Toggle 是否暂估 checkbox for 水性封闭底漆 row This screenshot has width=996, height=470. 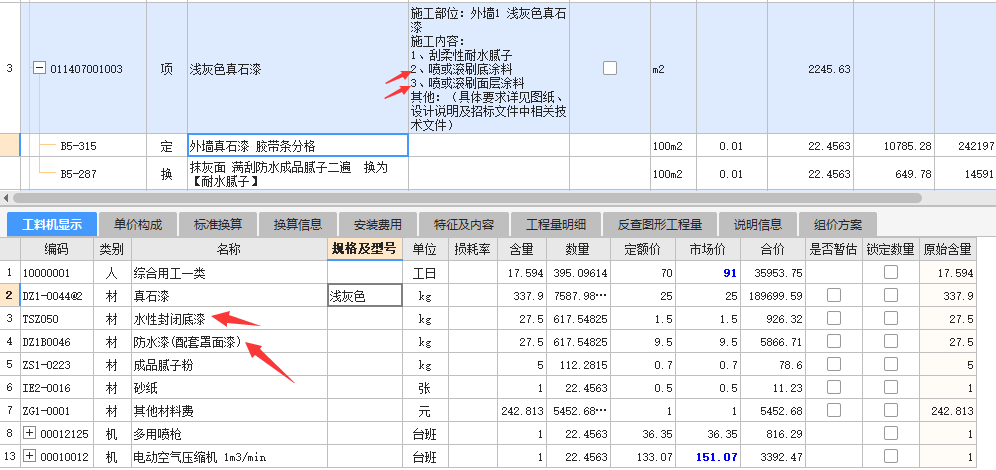coord(833,318)
